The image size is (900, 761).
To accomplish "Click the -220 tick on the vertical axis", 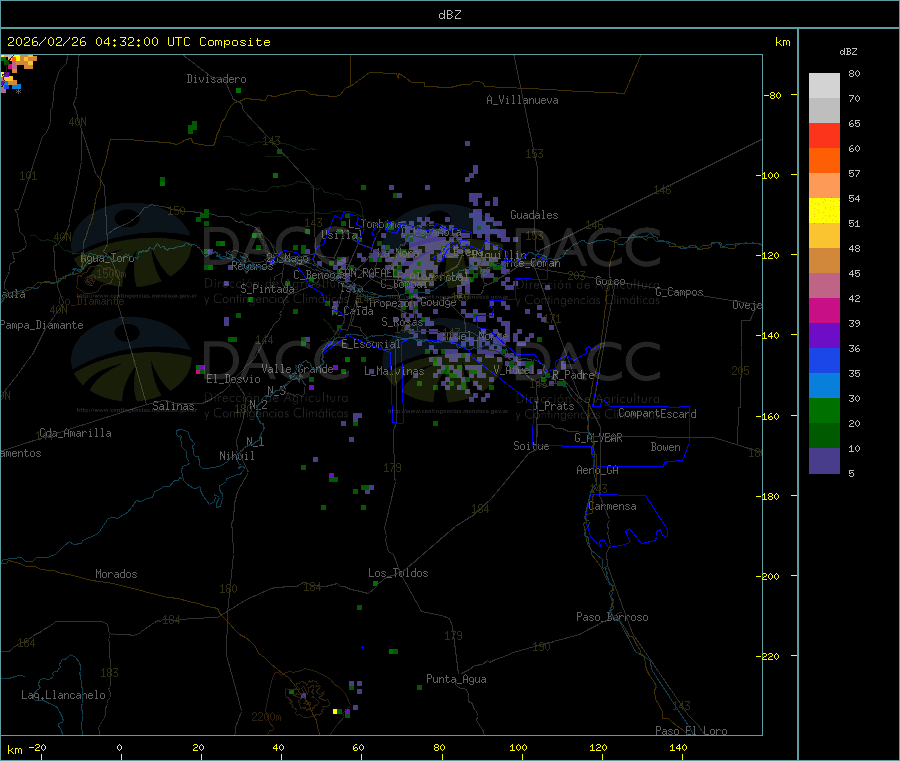I will 769,656.
